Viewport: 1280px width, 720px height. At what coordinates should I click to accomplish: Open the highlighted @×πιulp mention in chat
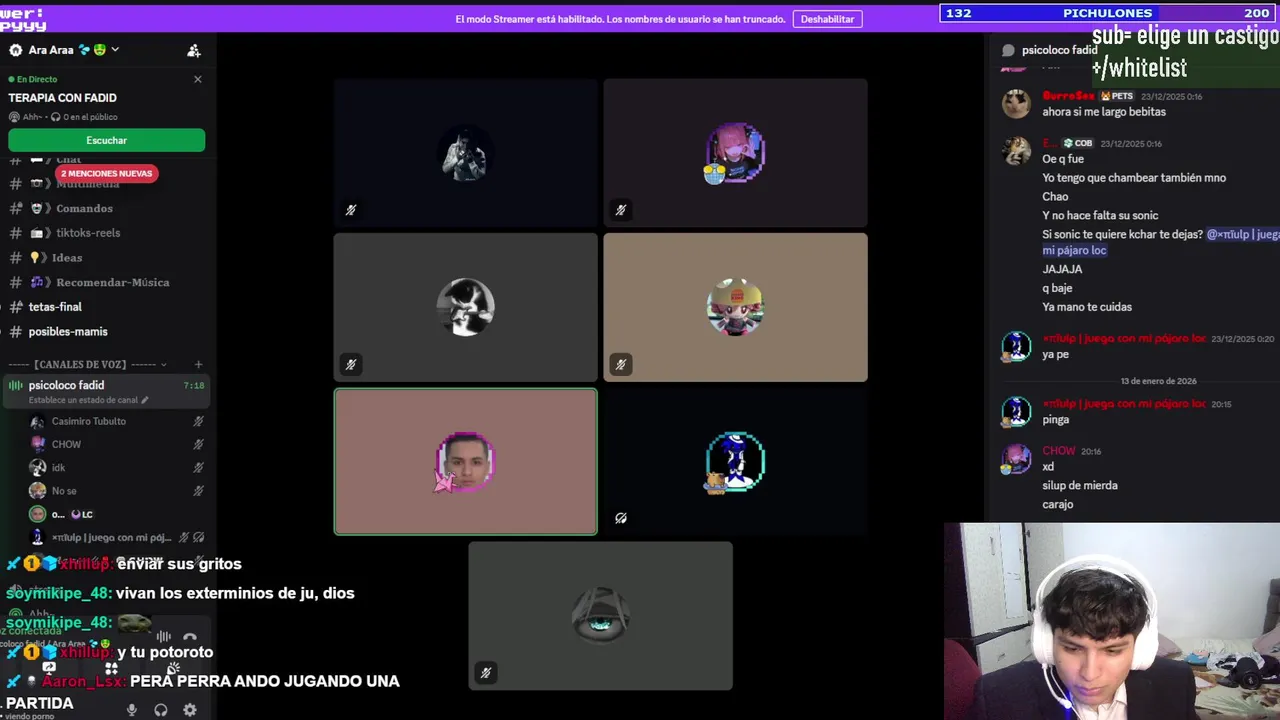(x=1243, y=234)
